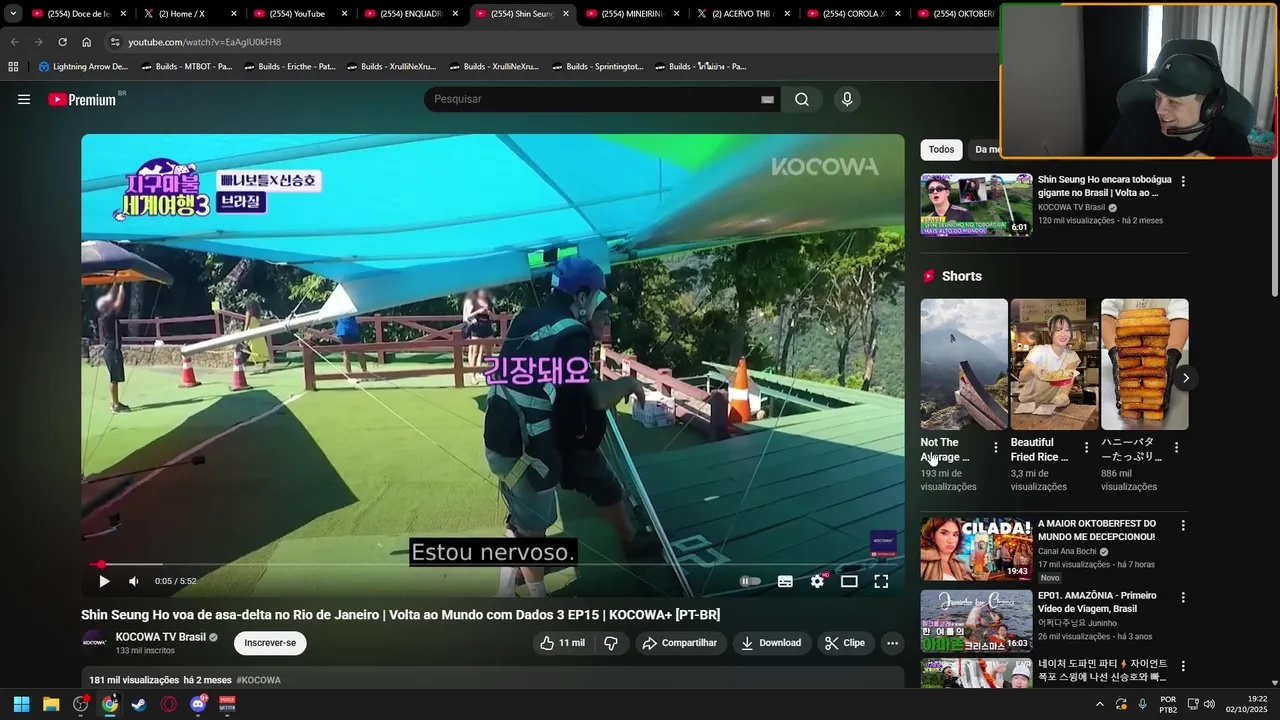This screenshot has width=1280, height=720.
Task: Open Windows Start menu
Action: (21, 704)
